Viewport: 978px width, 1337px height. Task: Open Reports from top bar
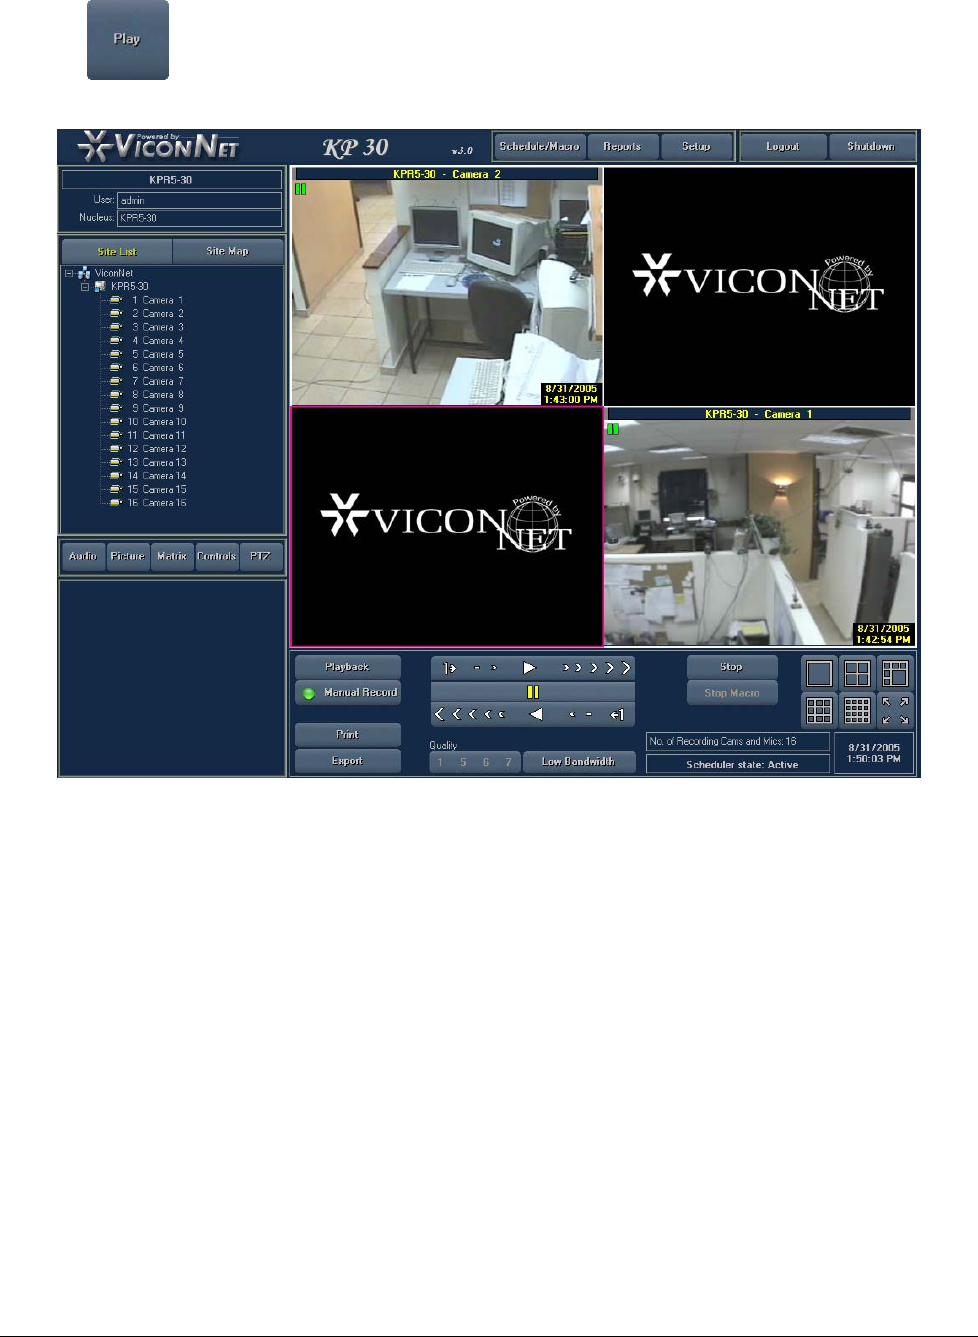pos(622,146)
